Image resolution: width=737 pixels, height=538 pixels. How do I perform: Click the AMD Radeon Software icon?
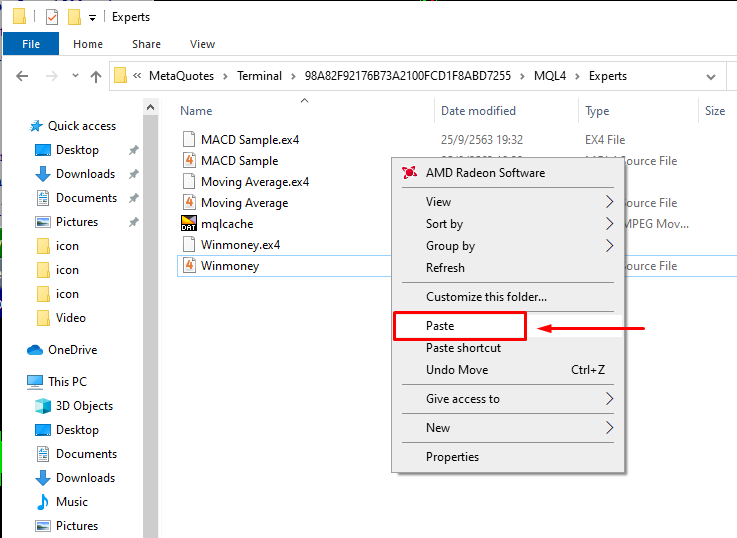pos(409,173)
